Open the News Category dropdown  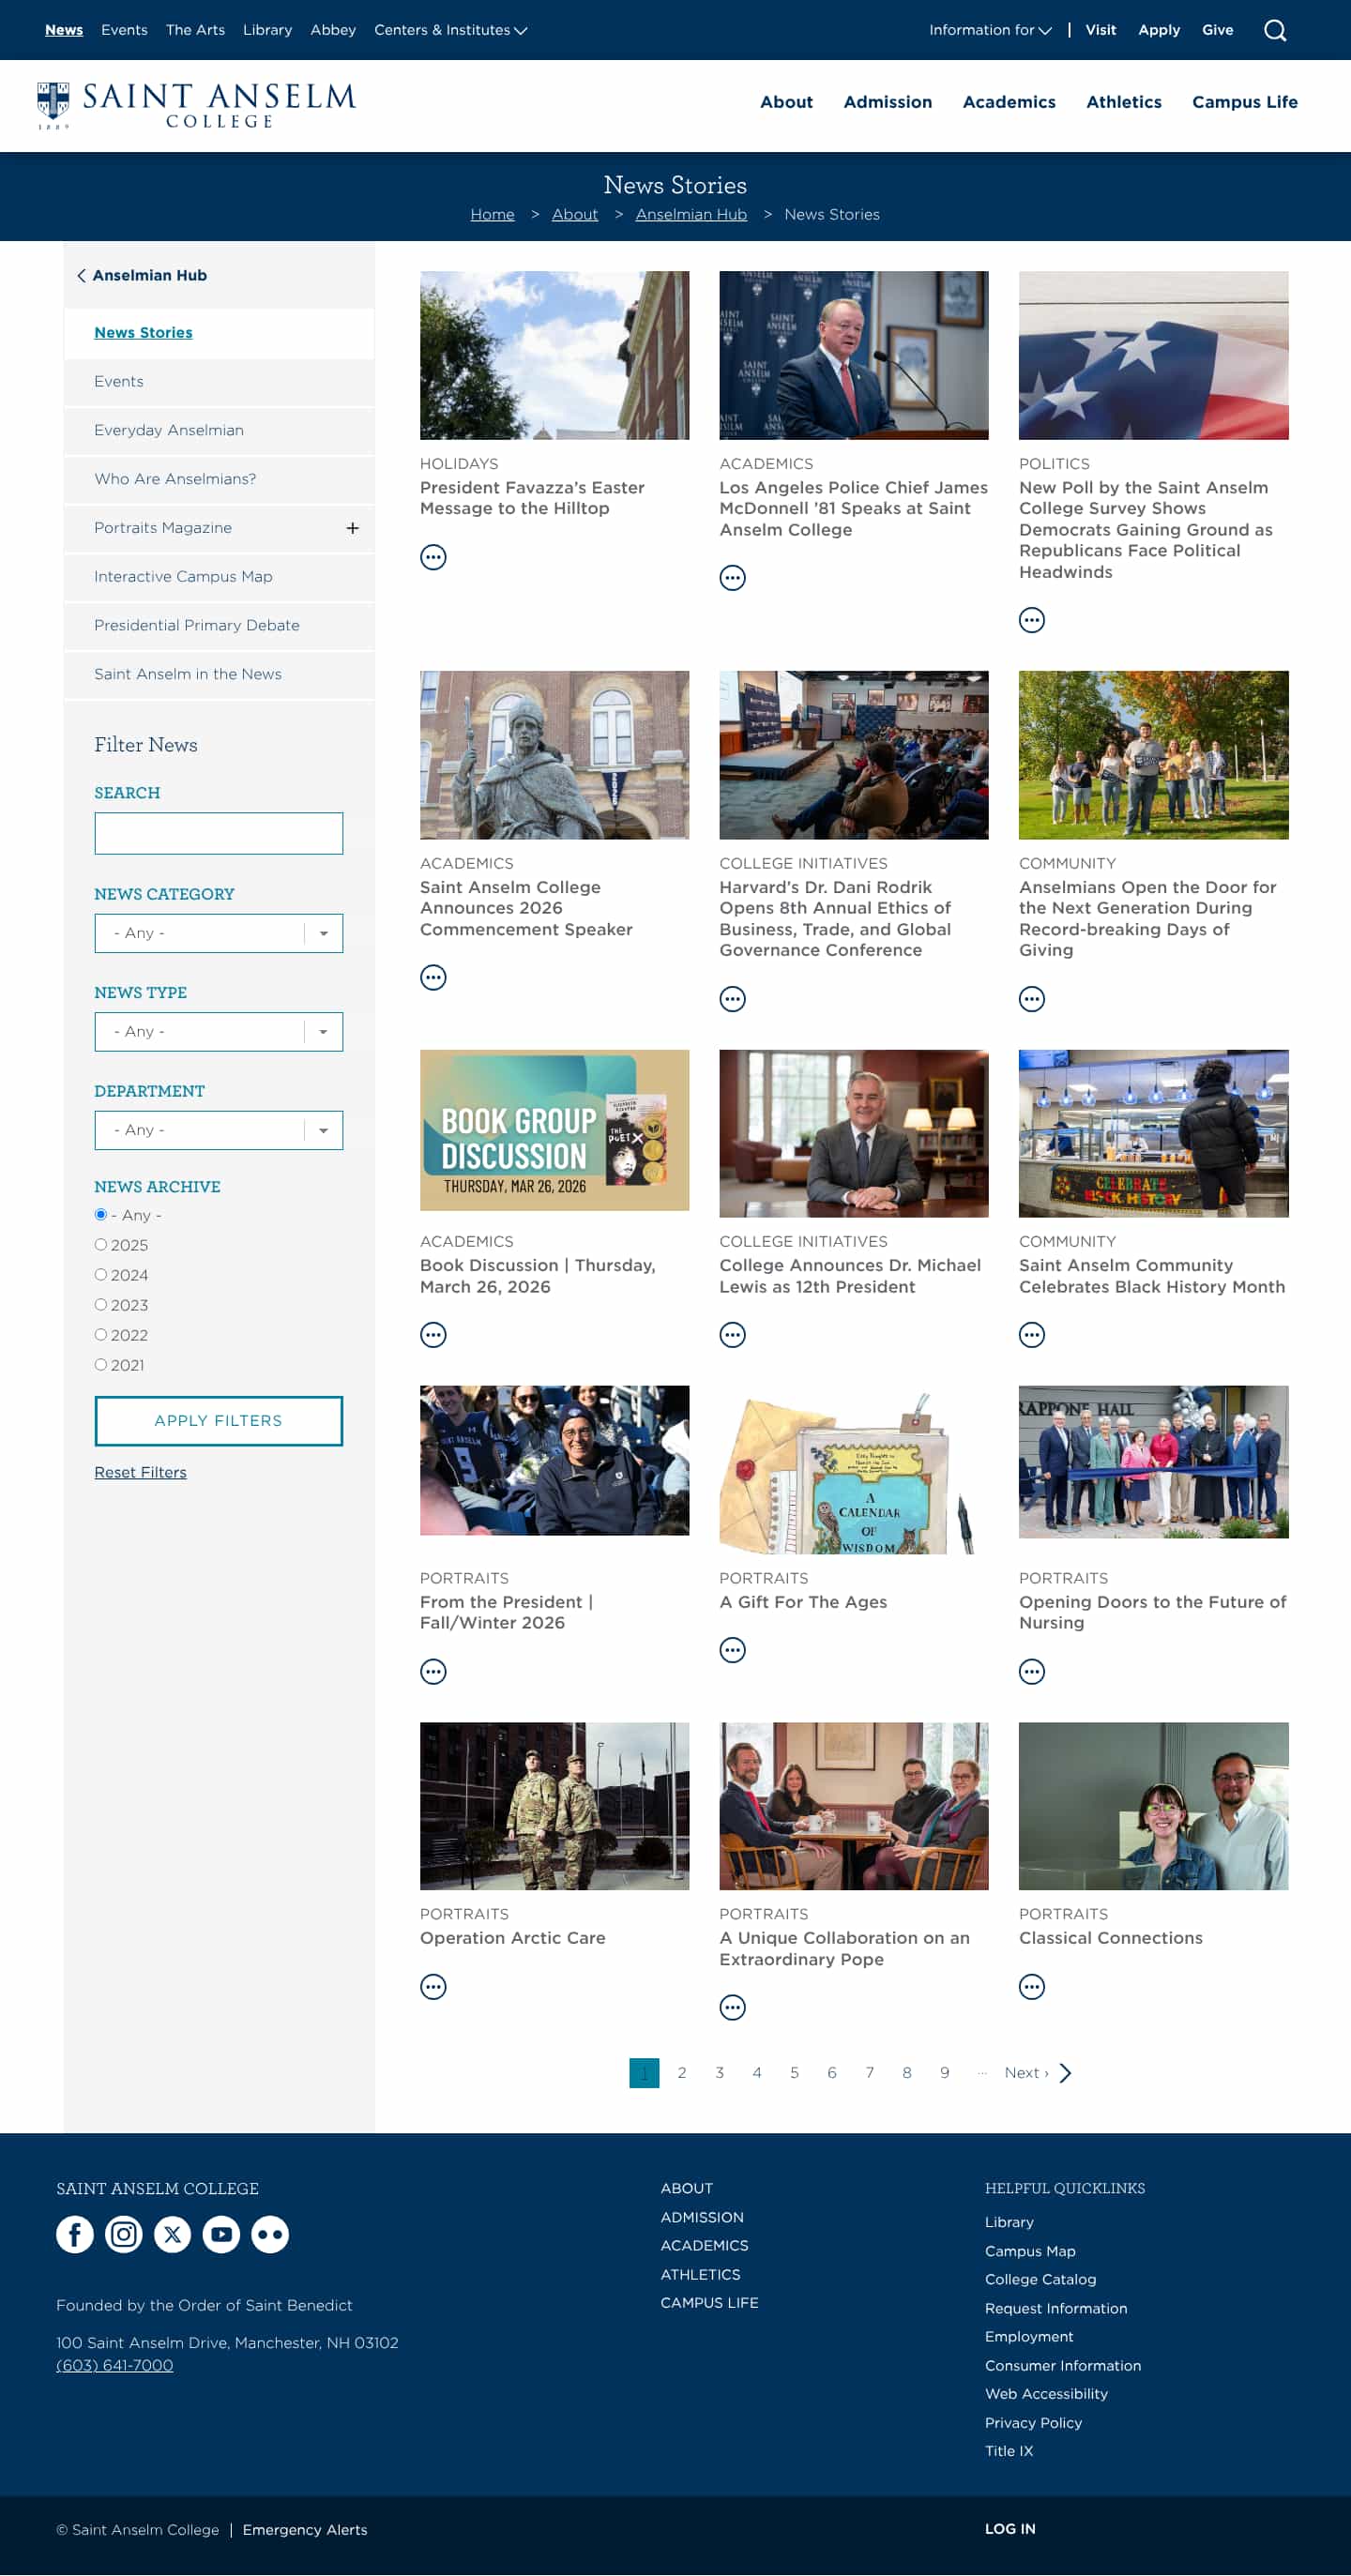click(218, 933)
